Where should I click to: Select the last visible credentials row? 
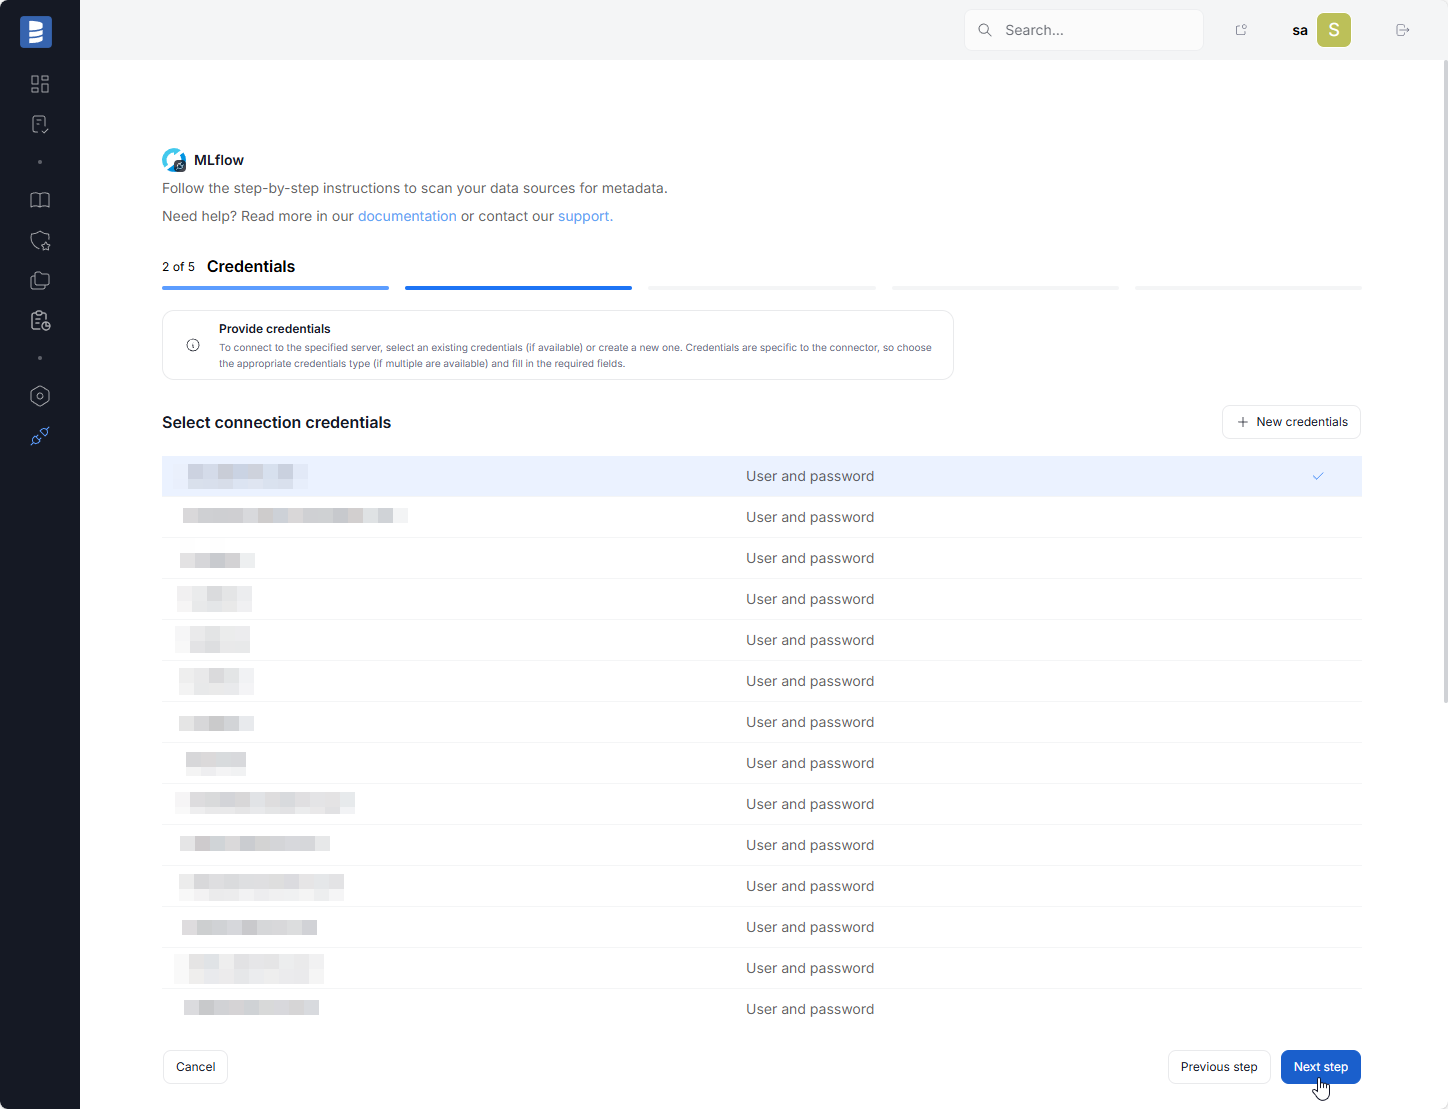tap(761, 1009)
